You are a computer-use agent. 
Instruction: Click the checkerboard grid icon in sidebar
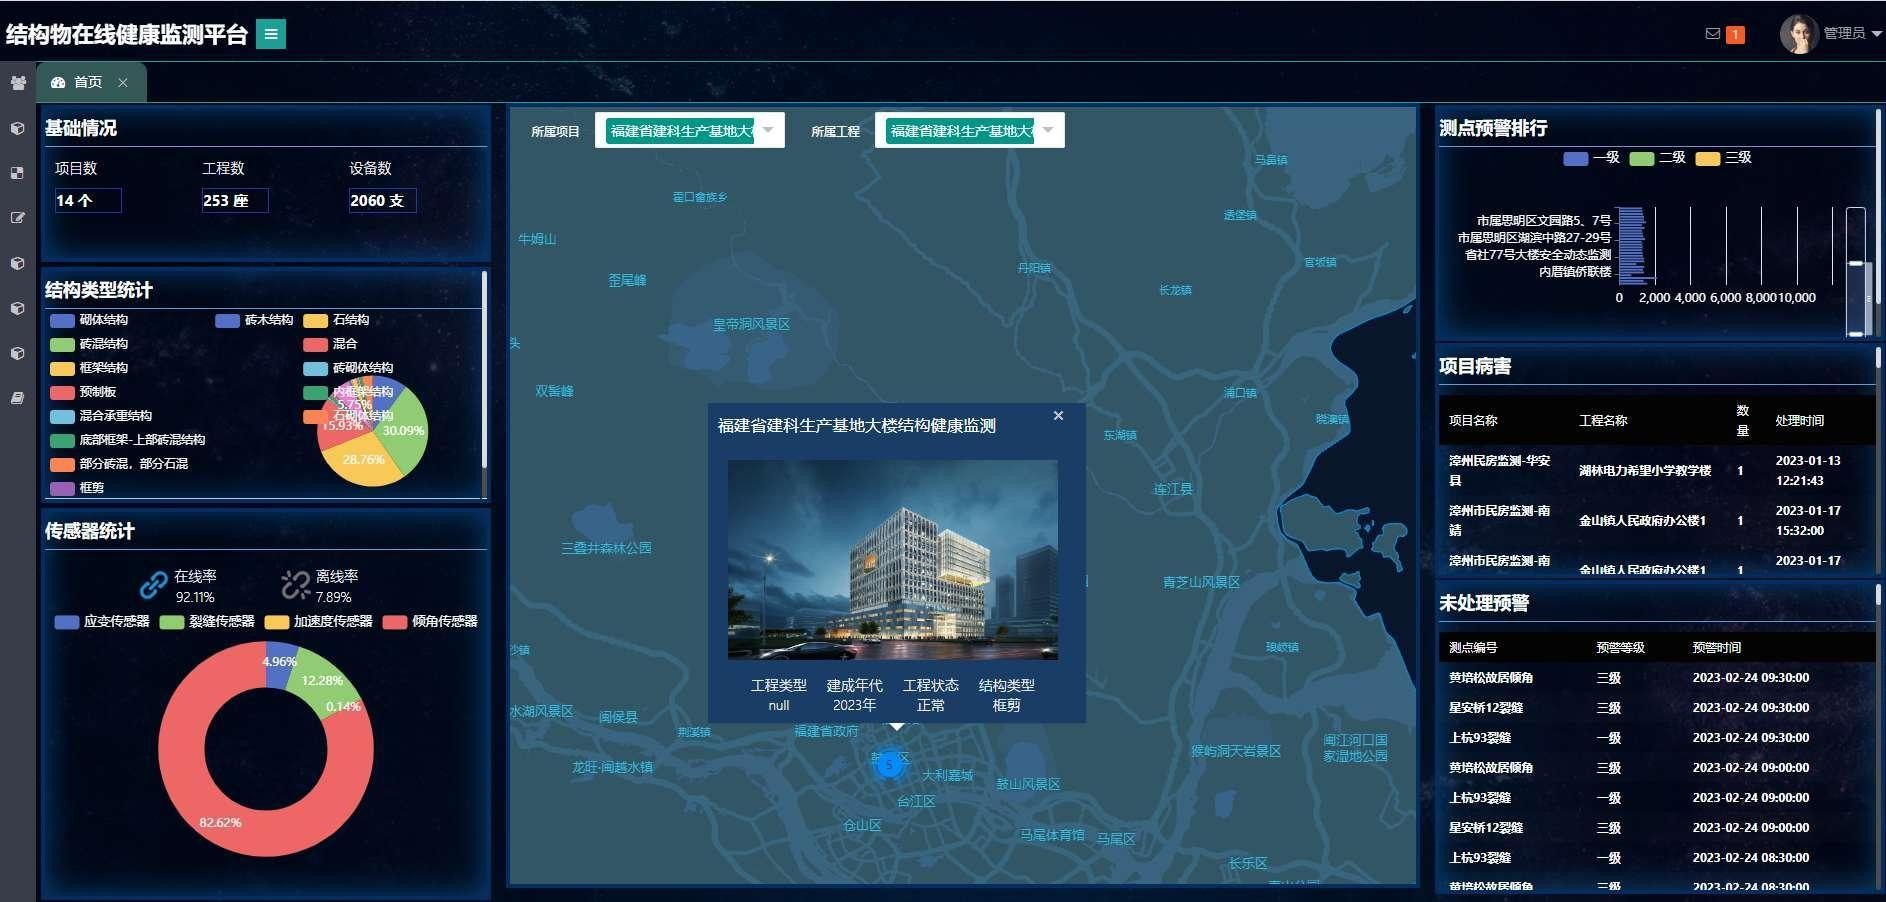17,173
